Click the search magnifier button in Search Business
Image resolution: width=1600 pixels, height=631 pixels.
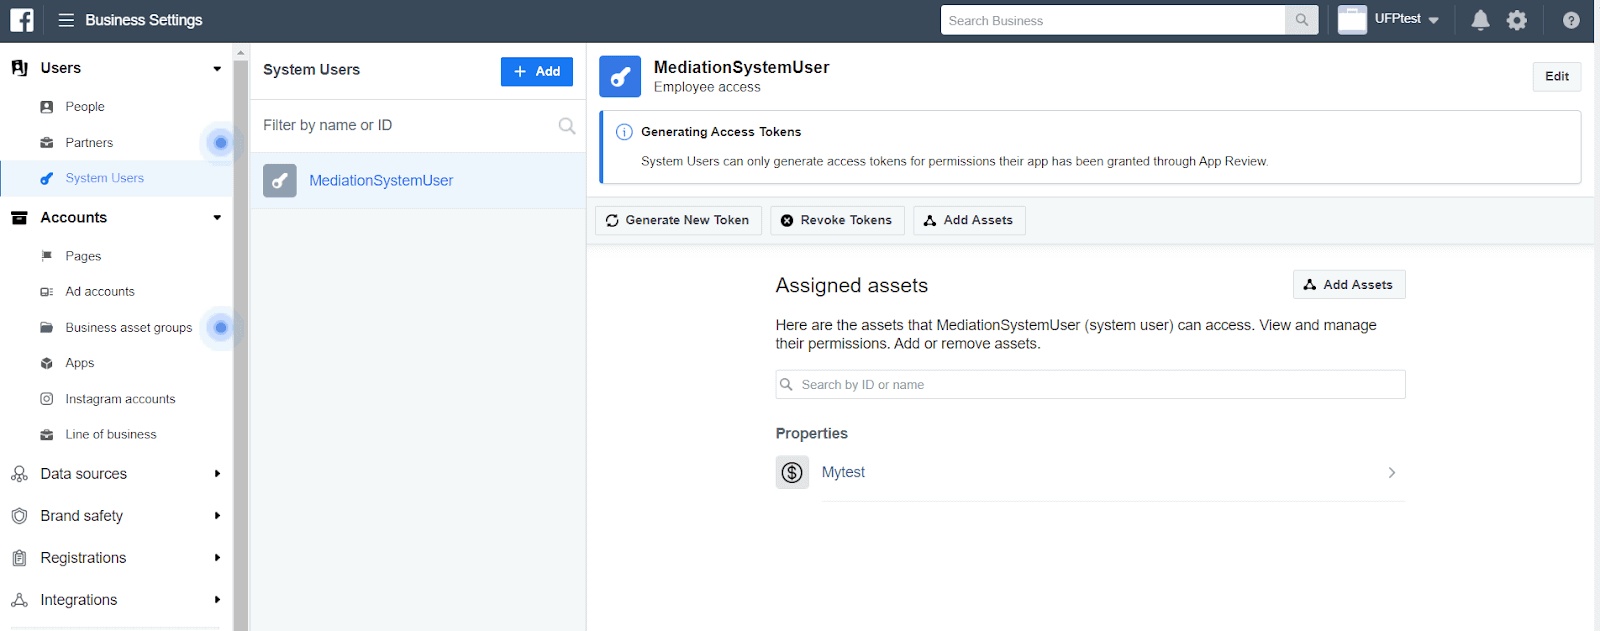[1302, 20]
